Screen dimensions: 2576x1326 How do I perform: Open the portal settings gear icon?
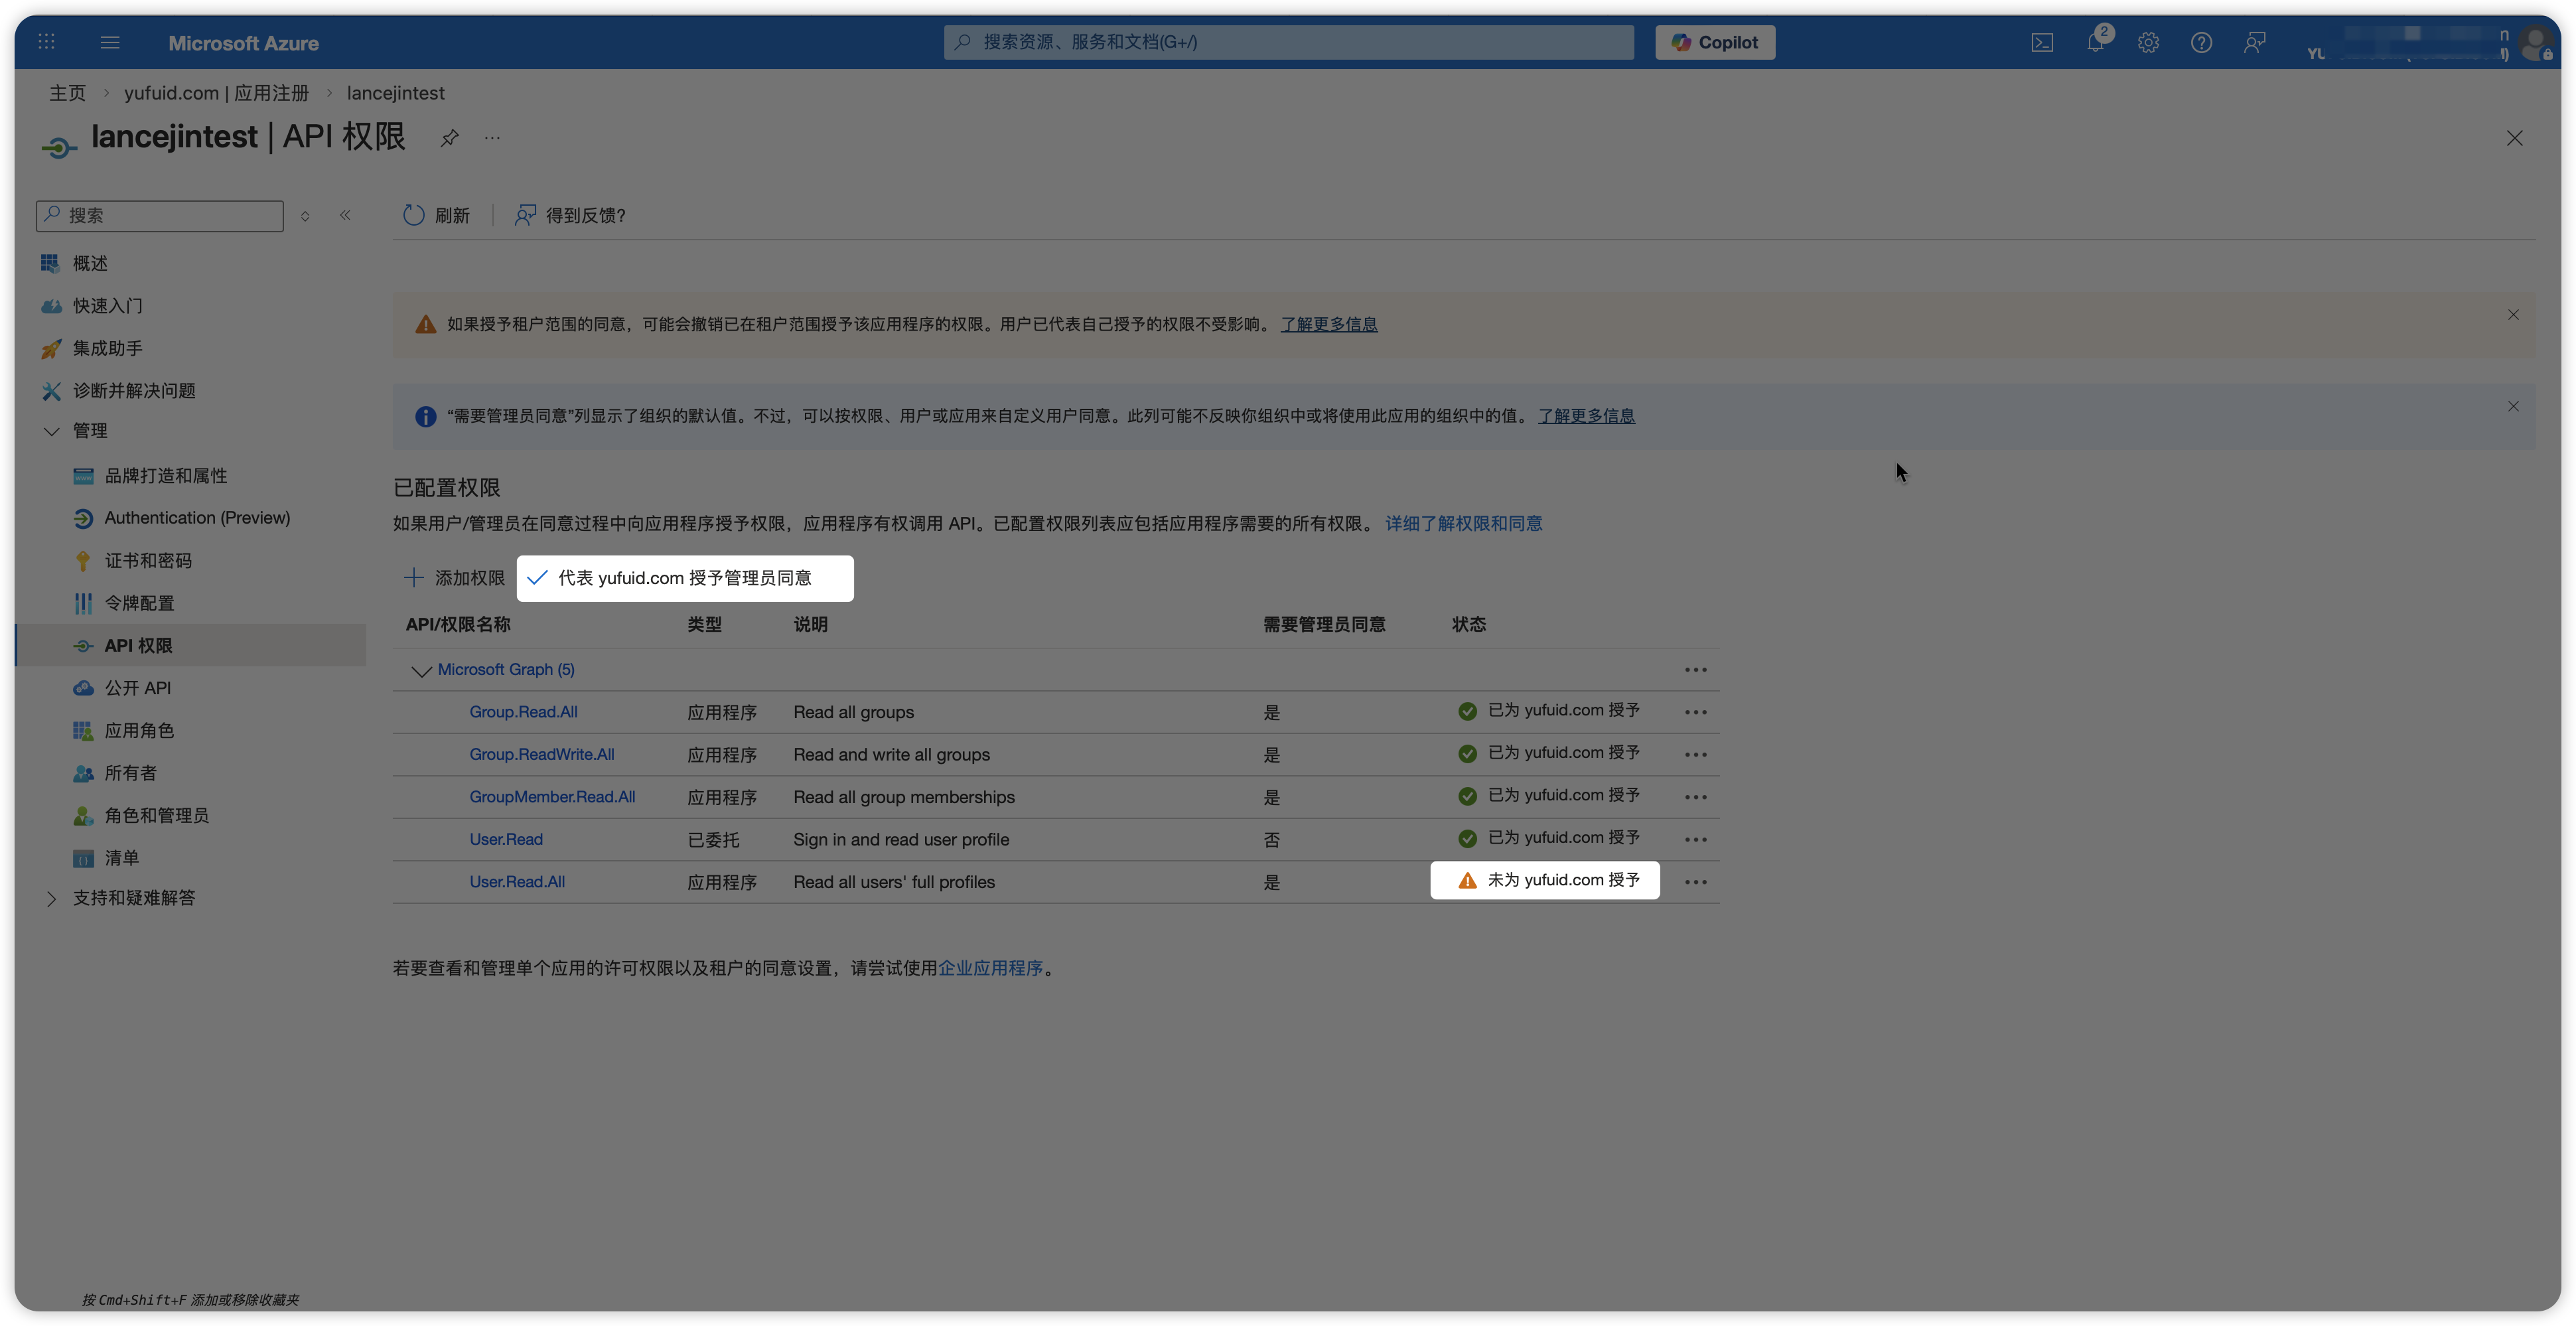click(x=2148, y=43)
